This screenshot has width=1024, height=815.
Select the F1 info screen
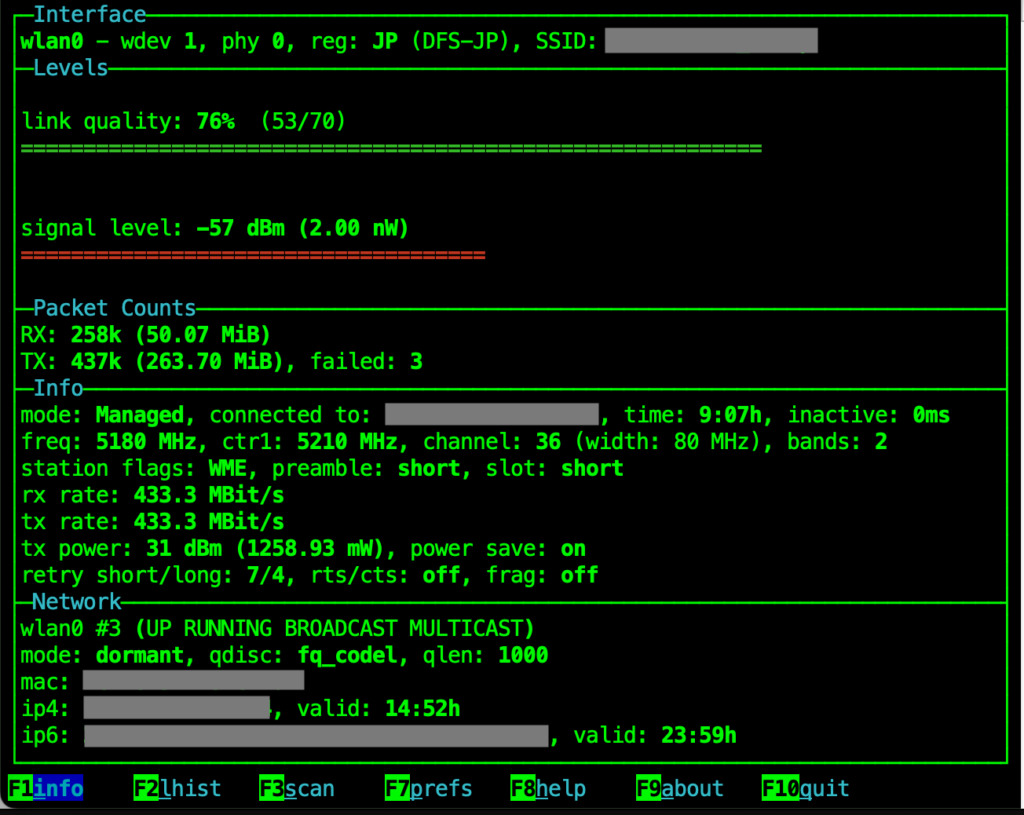[x=46, y=788]
